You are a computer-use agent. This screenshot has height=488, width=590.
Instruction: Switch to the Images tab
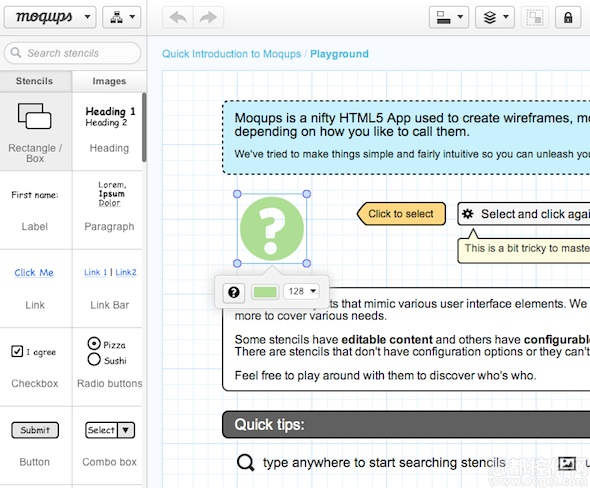[109, 81]
